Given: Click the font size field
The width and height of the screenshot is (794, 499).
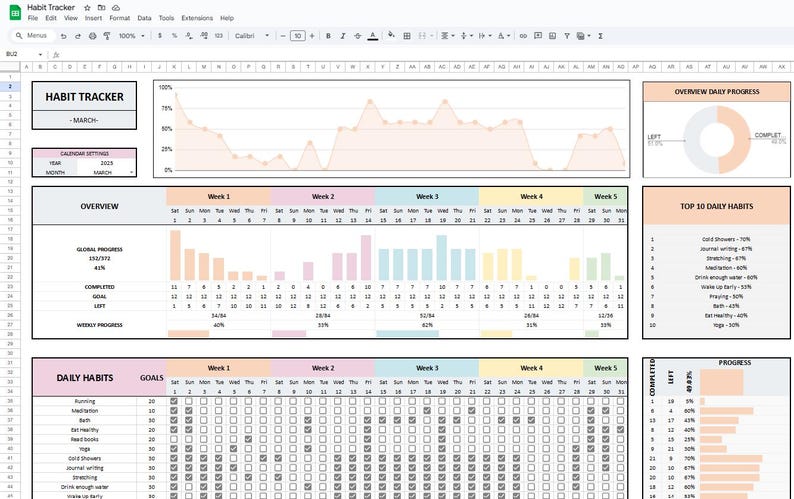Looking at the screenshot, I should tap(298, 36).
